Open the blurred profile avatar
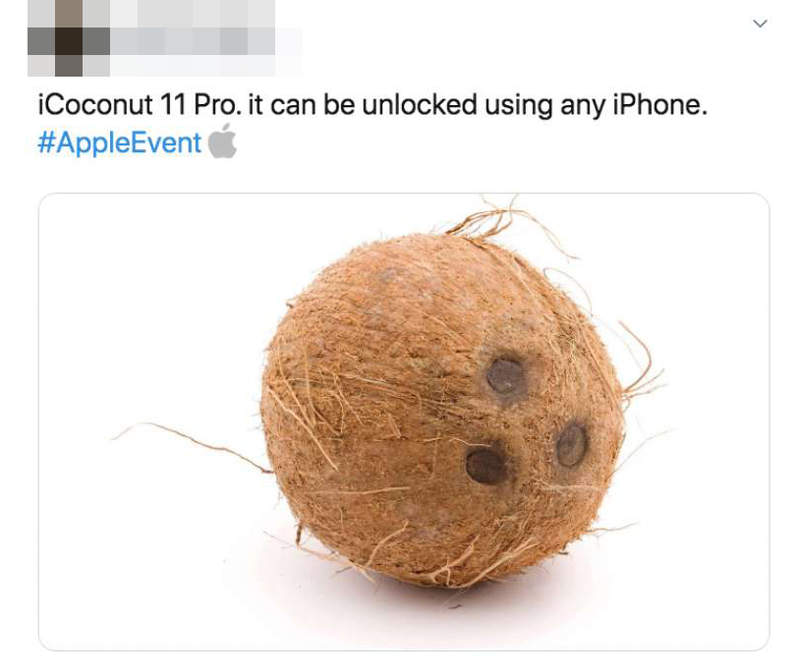Screen dimensions: 800x671 [68, 38]
